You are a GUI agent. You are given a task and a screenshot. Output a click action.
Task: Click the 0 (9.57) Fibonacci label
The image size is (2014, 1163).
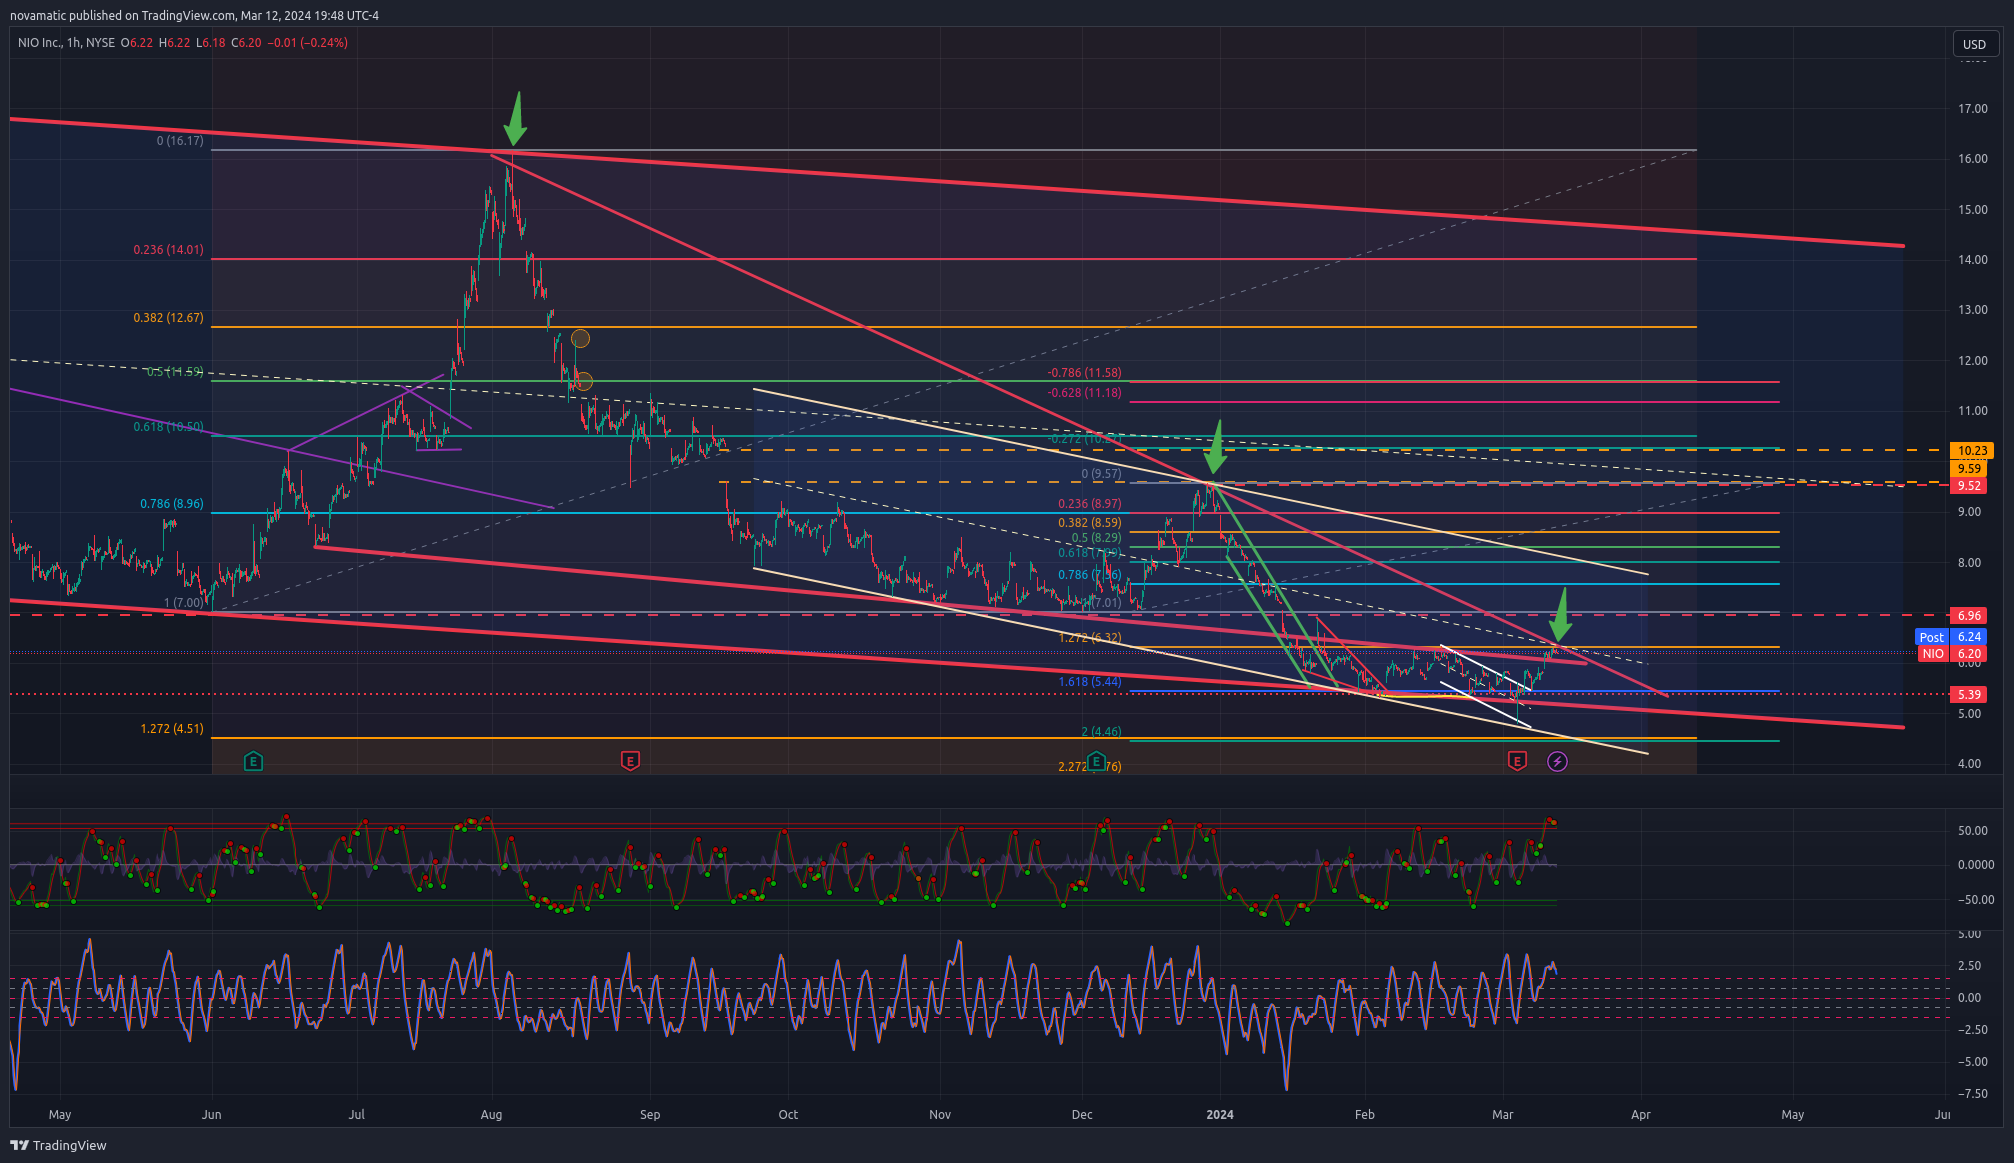1101,474
